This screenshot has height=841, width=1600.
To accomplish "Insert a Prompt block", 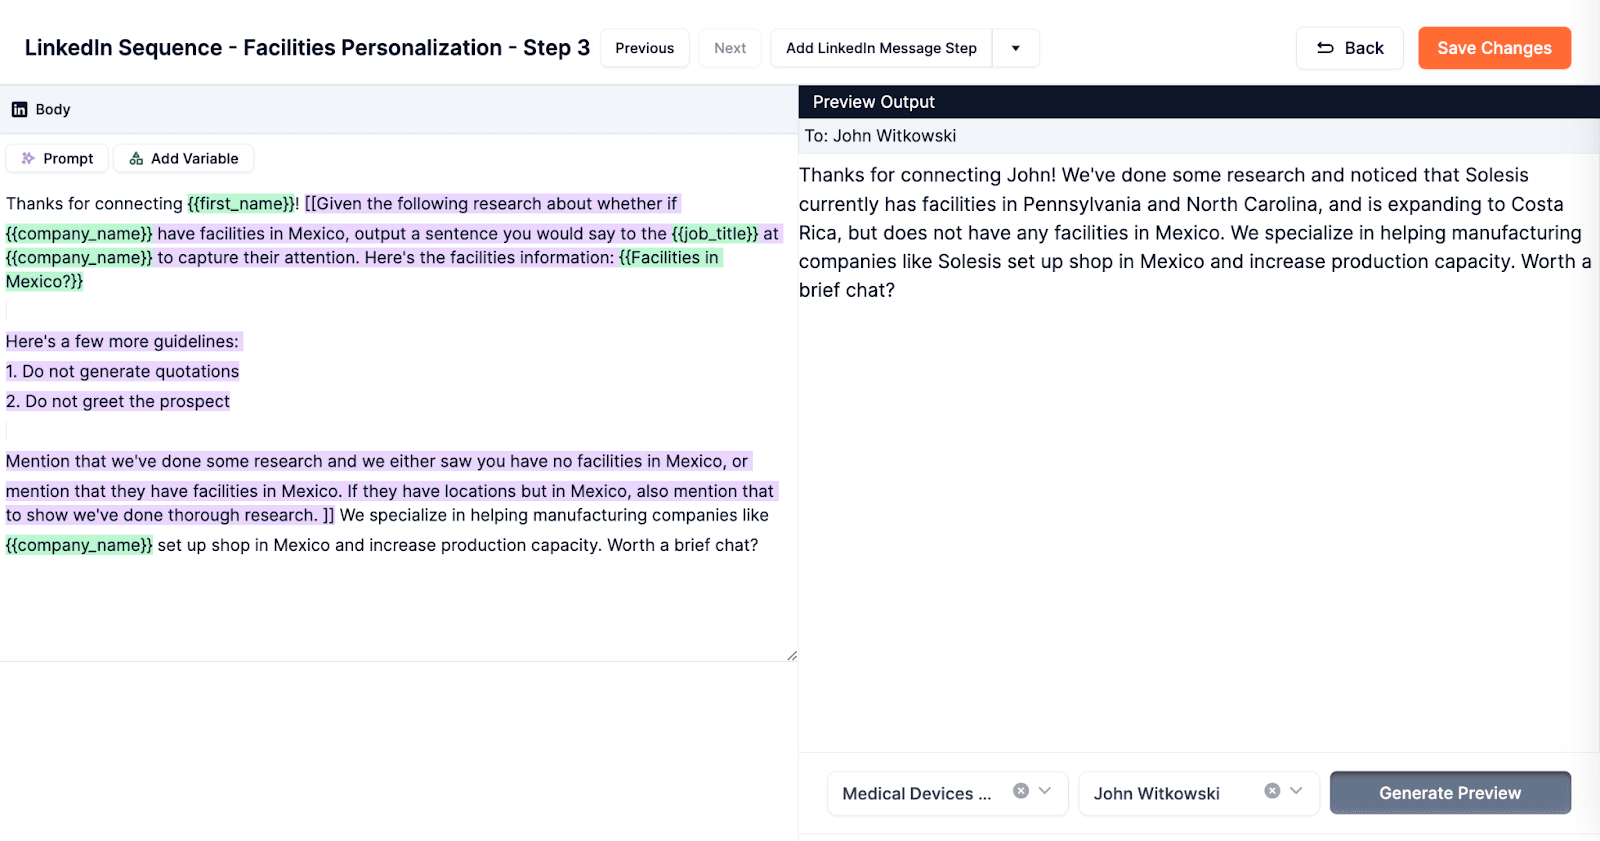I will click(x=57, y=158).
